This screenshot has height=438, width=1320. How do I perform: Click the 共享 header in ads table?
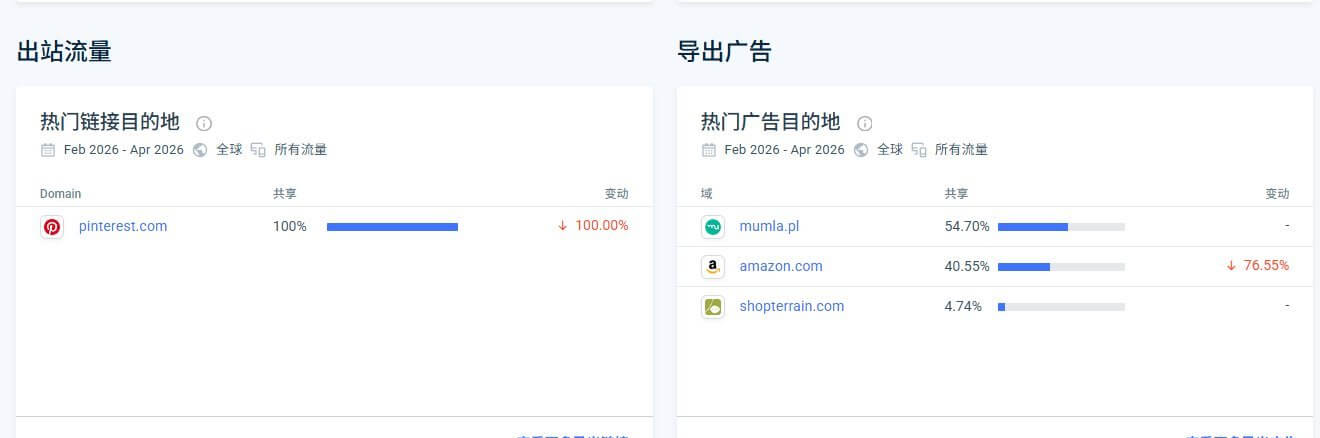956,194
